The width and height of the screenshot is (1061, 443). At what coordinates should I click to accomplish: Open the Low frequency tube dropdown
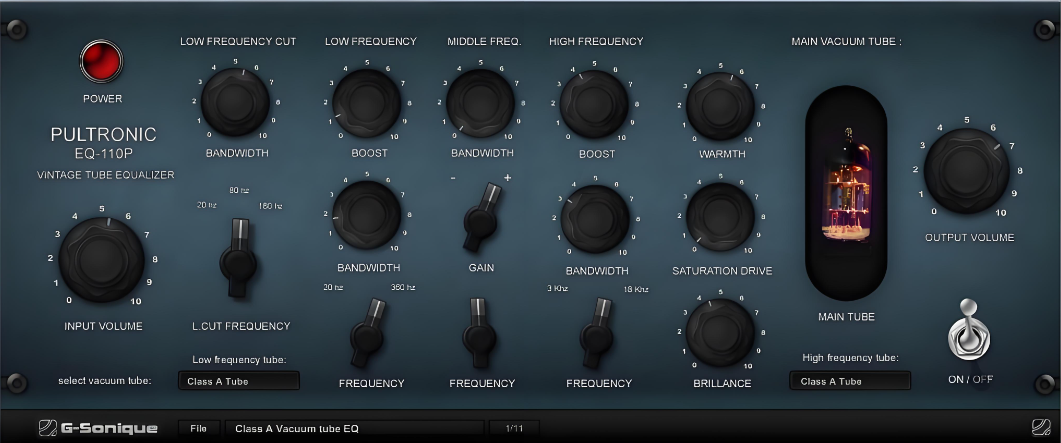click(239, 381)
